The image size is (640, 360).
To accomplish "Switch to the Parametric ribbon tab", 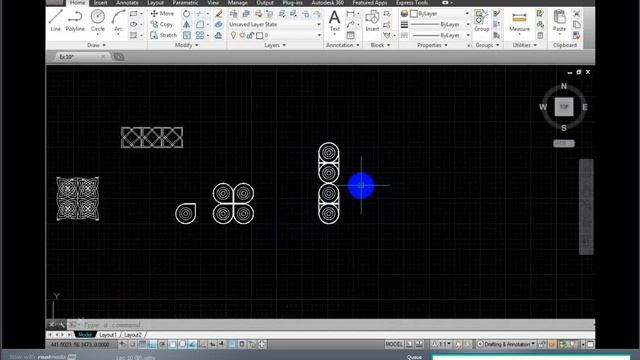I will tap(185, 3).
